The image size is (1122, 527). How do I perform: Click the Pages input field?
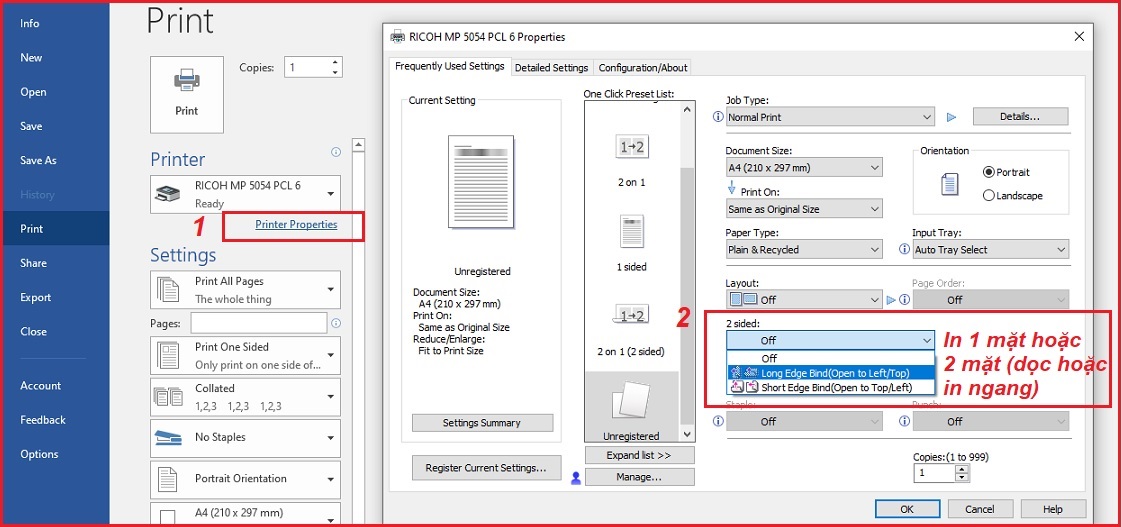(x=259, y=323)
